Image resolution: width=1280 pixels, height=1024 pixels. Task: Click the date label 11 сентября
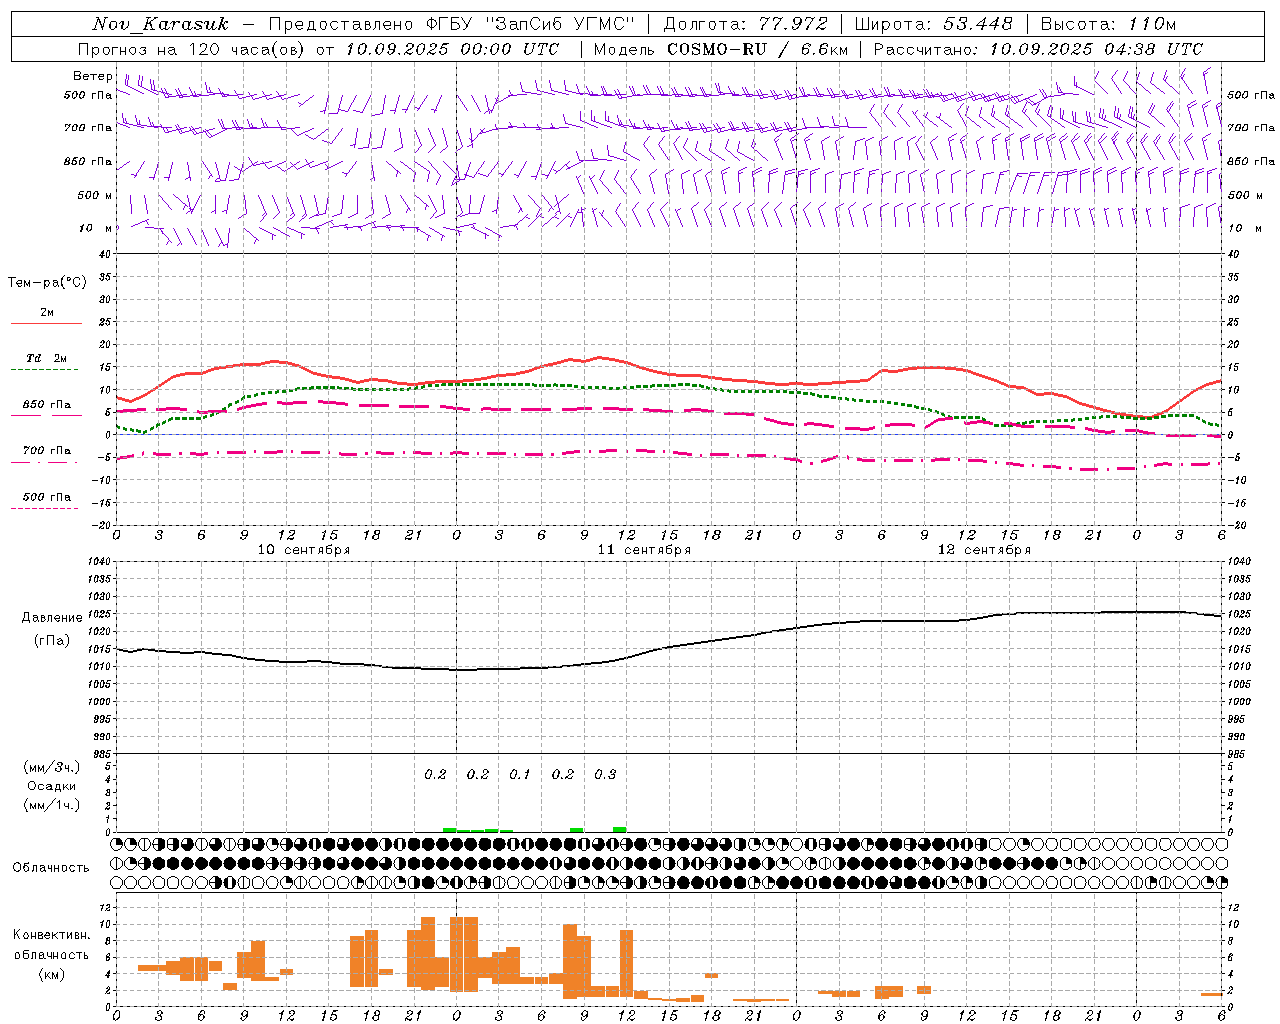644,550
